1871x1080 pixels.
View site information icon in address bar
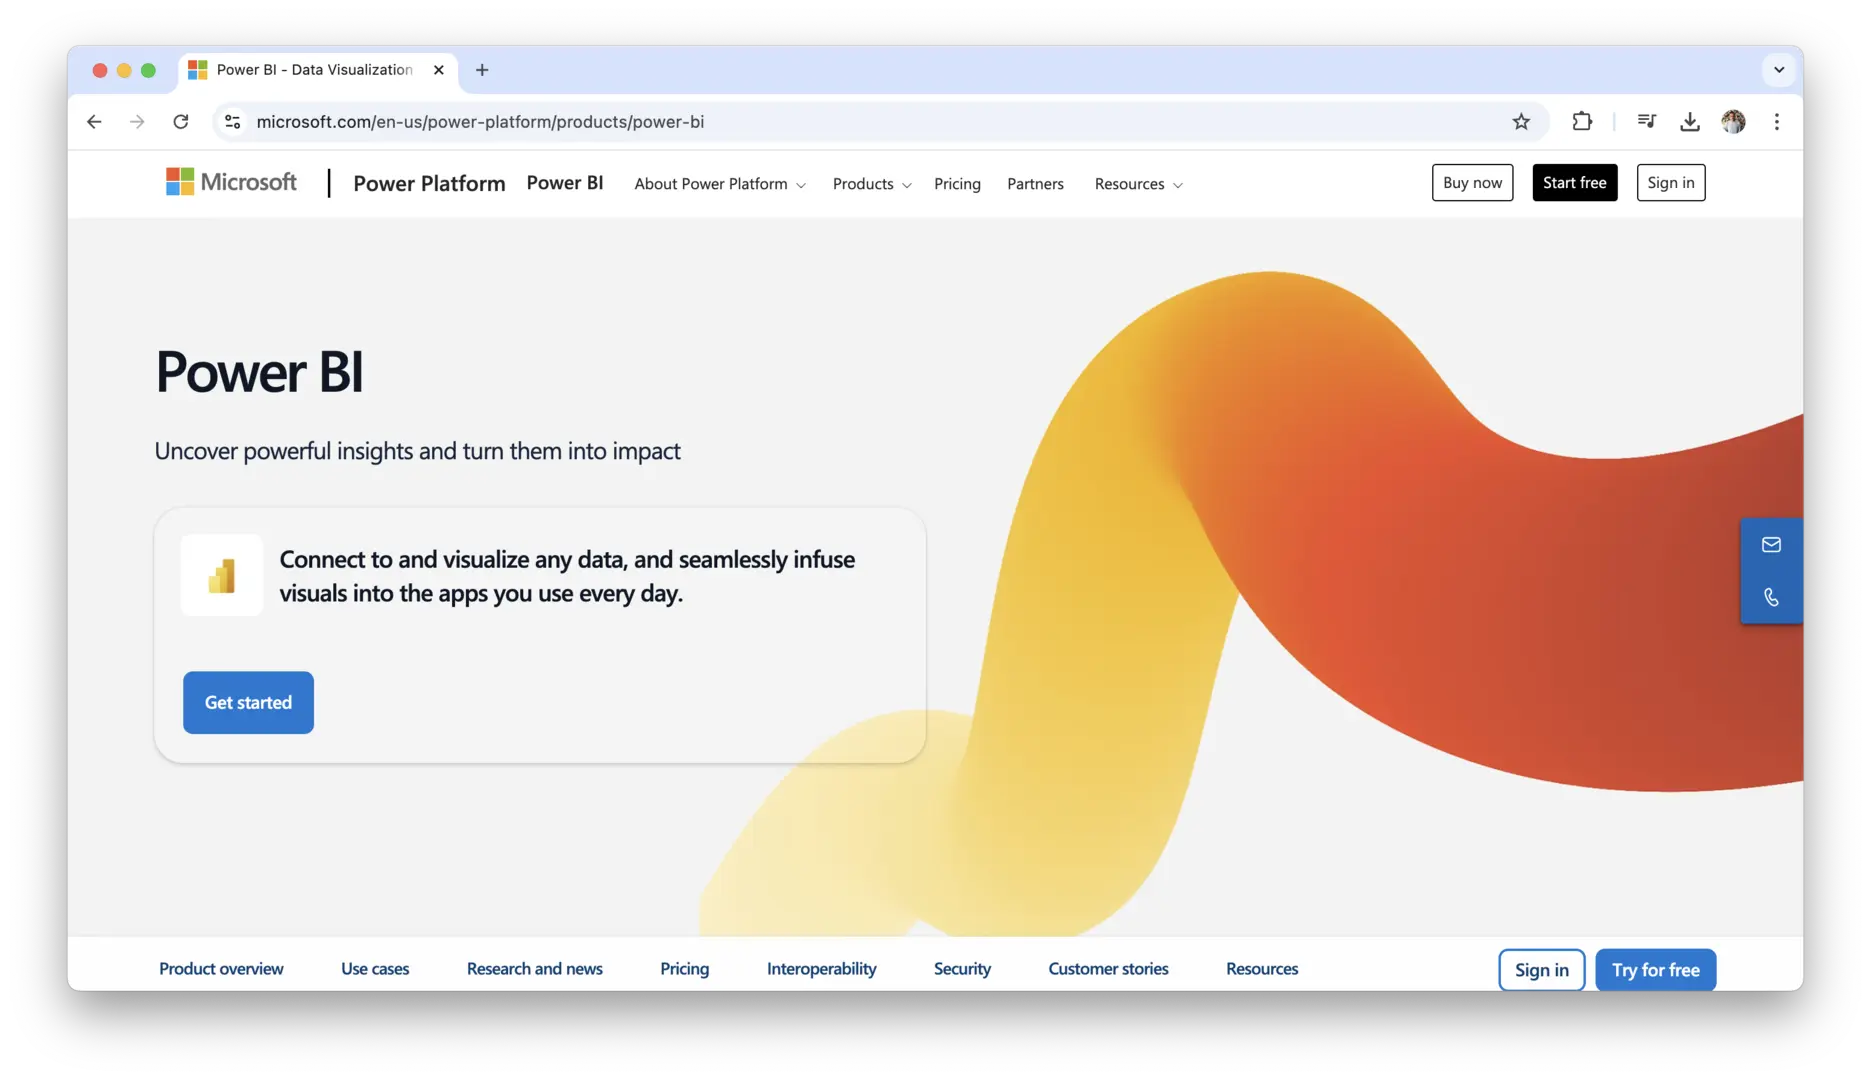point(233,122)
